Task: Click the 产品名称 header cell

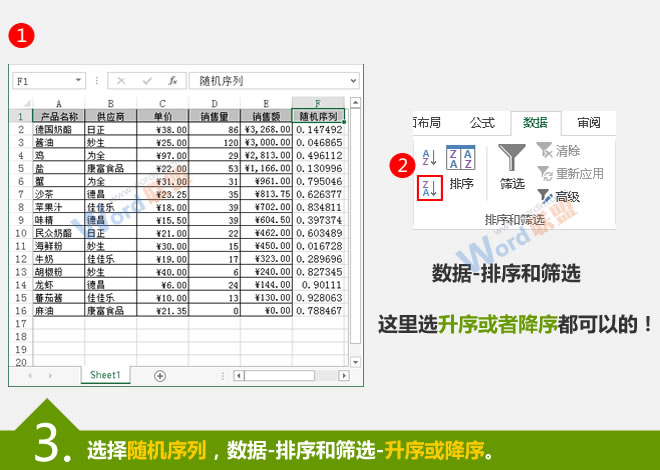Action: [59, 117]
